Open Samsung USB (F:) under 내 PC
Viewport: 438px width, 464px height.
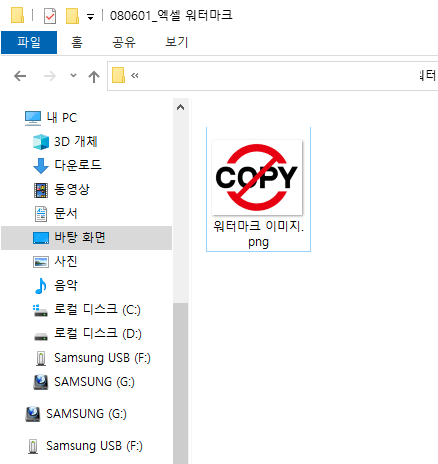[x=102, y=358]
